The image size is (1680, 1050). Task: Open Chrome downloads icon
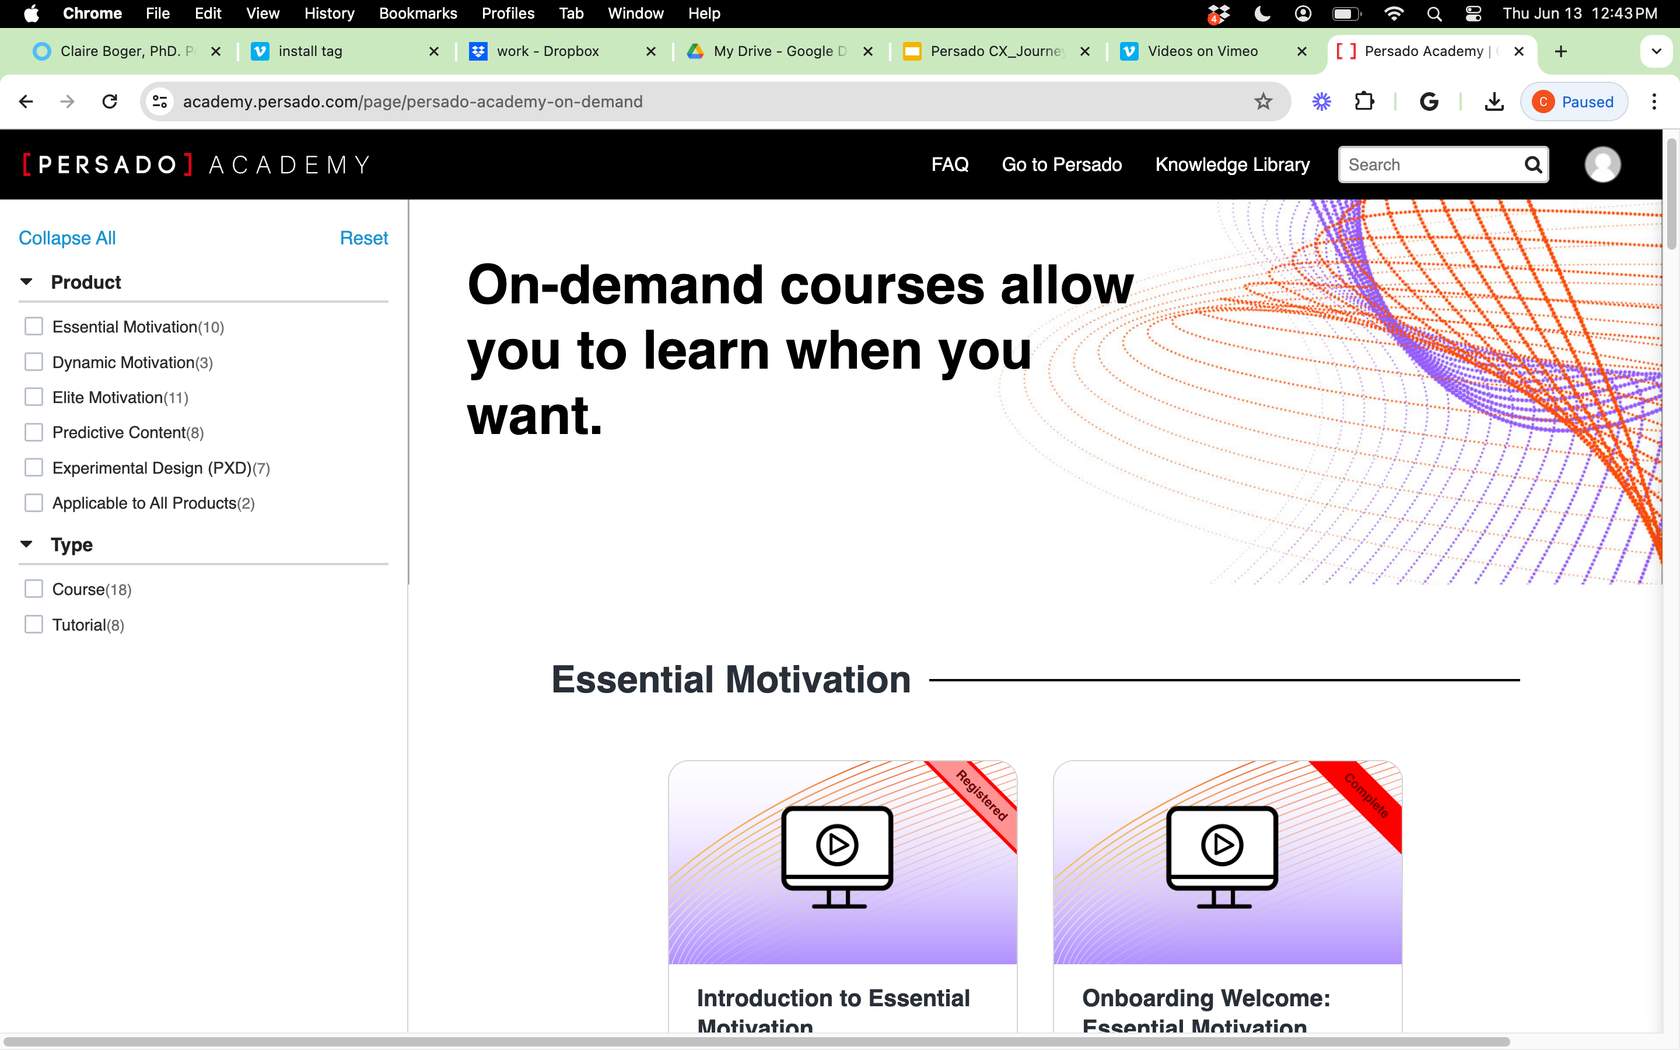pos(1494,101)
